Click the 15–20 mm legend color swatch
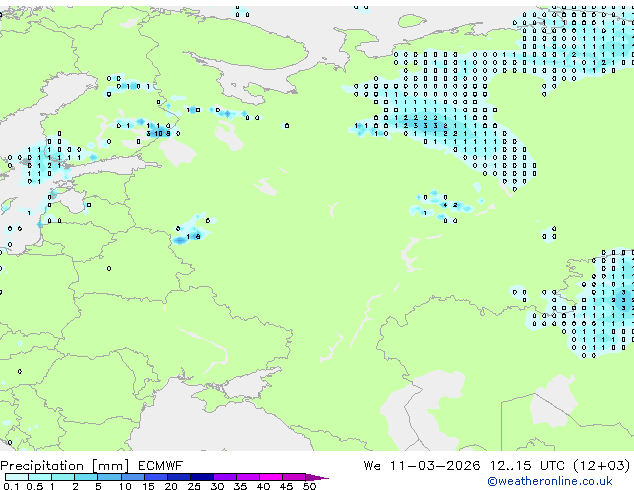The width and height of the screenshot is (634, 490). 155,477
